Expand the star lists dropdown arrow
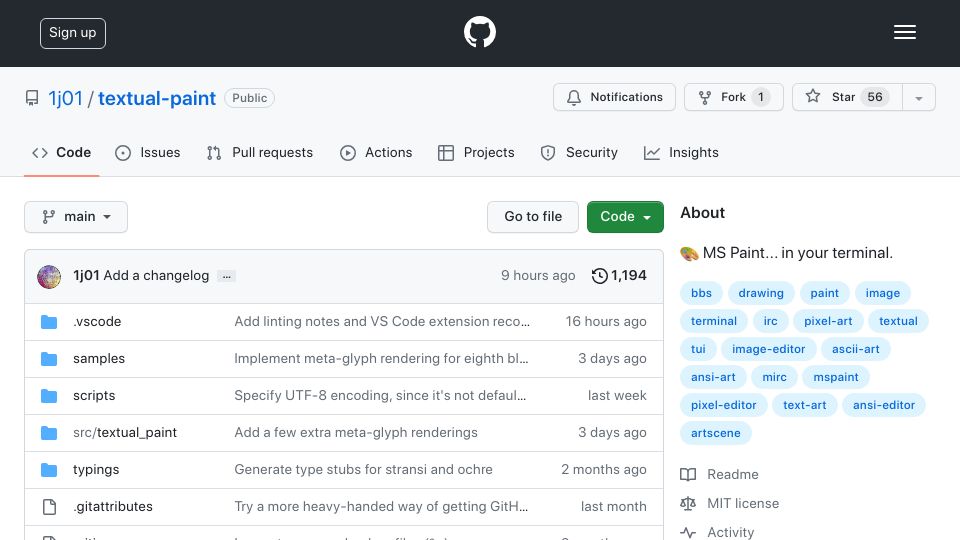Viewport: 960px width, 540px height. pyautogui.click(x=918, y=97)
